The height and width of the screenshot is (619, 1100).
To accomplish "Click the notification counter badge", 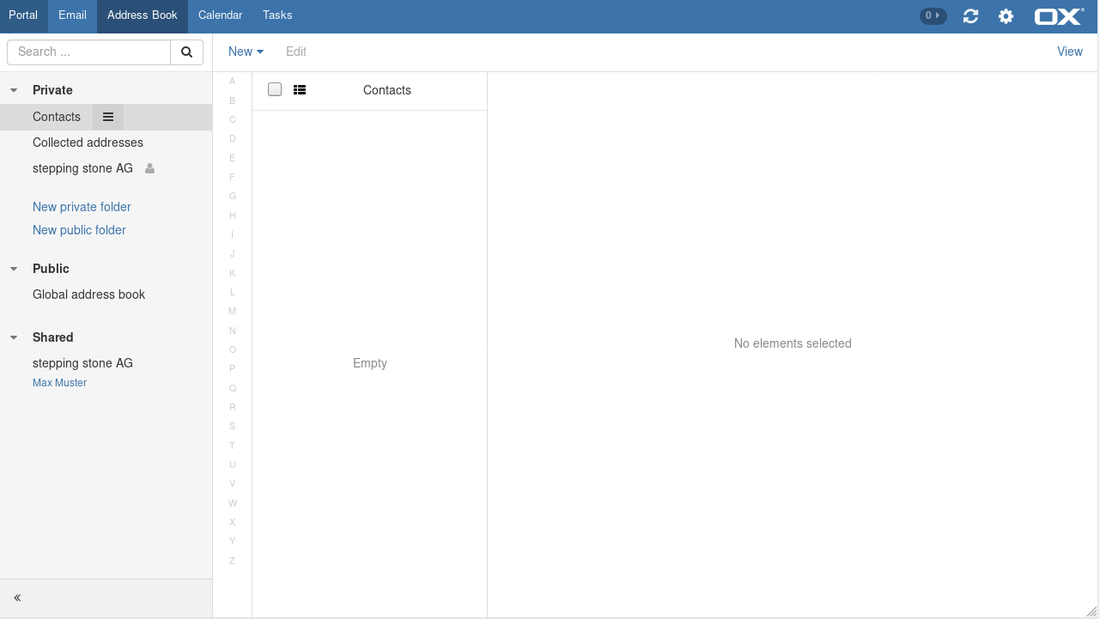I will point(932,16).
